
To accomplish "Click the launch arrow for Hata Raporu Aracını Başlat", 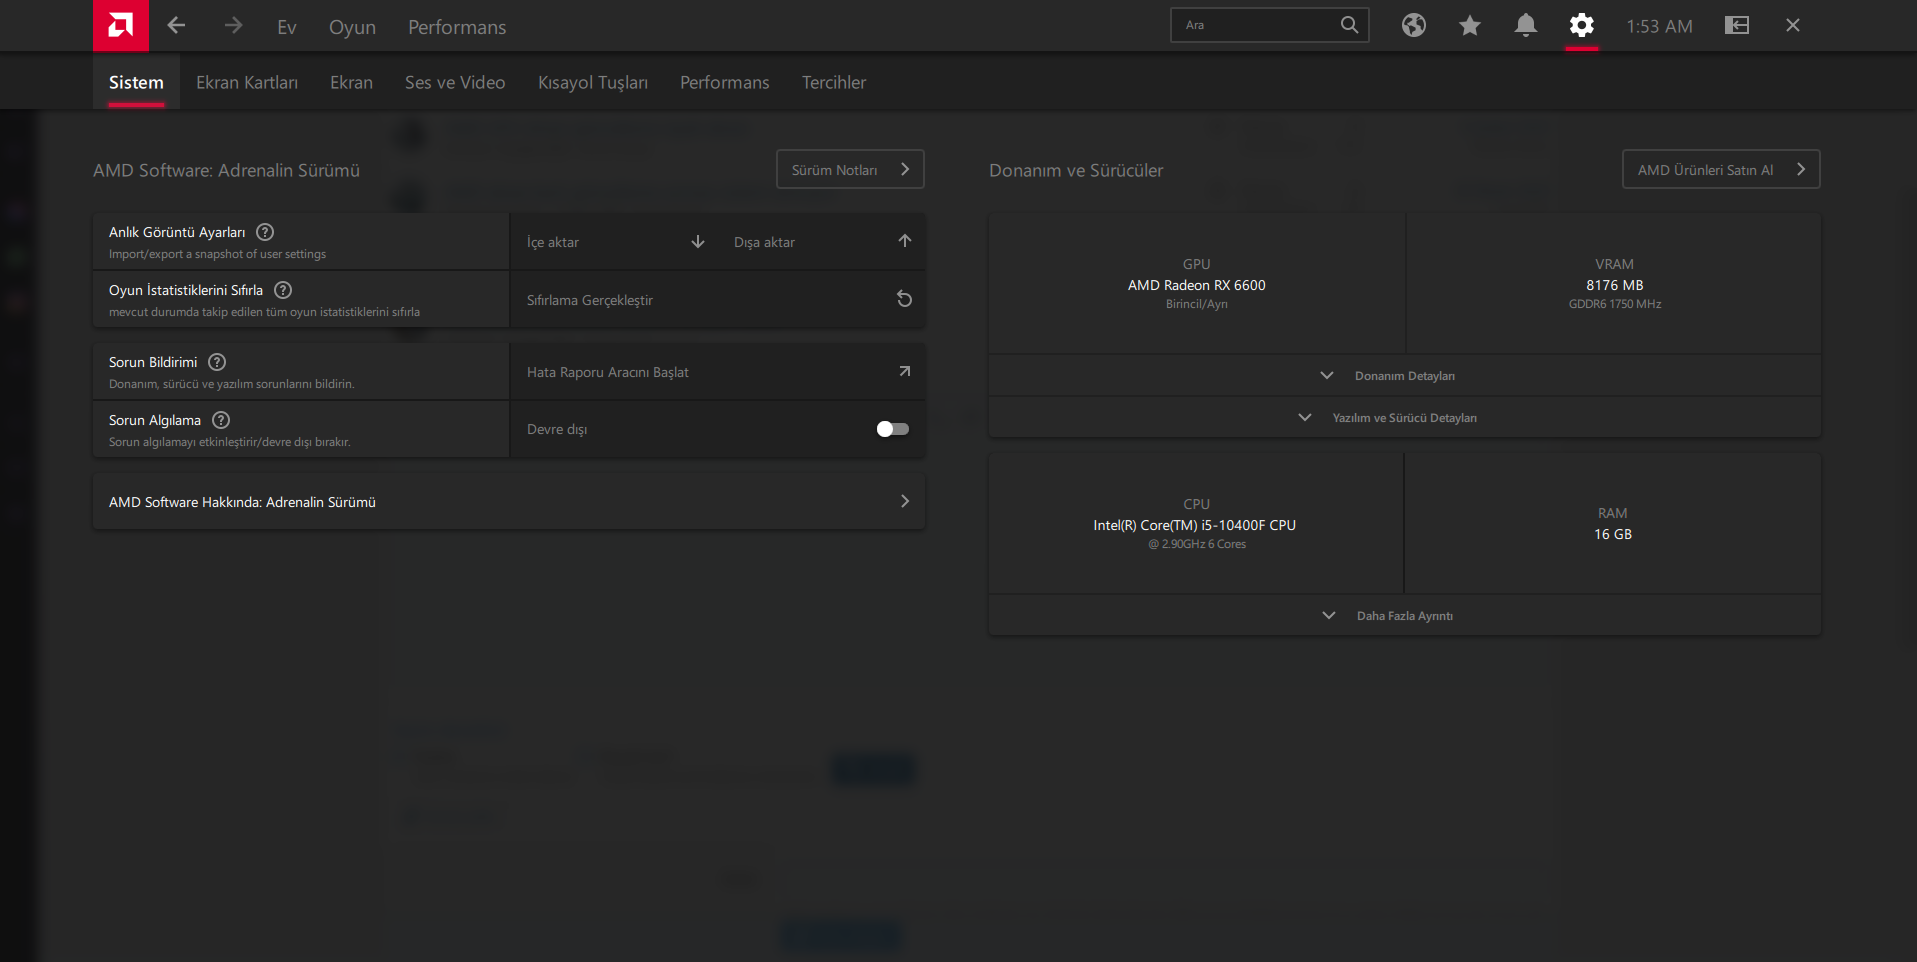I will [904, 371].
